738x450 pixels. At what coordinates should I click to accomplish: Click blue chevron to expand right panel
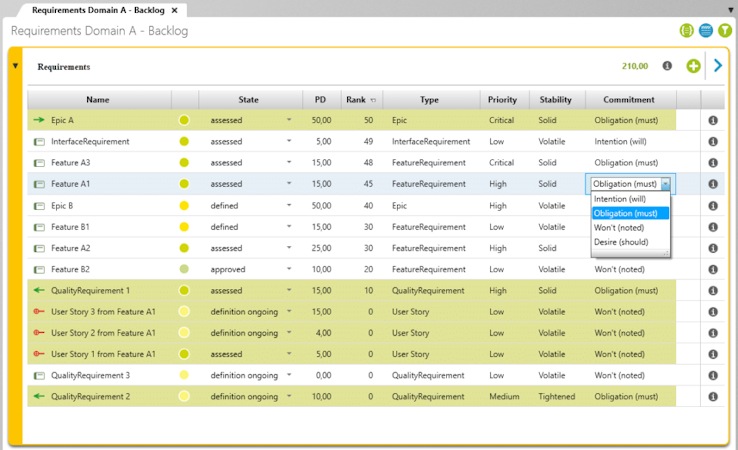pyautogui.click(x=717, y=65)
